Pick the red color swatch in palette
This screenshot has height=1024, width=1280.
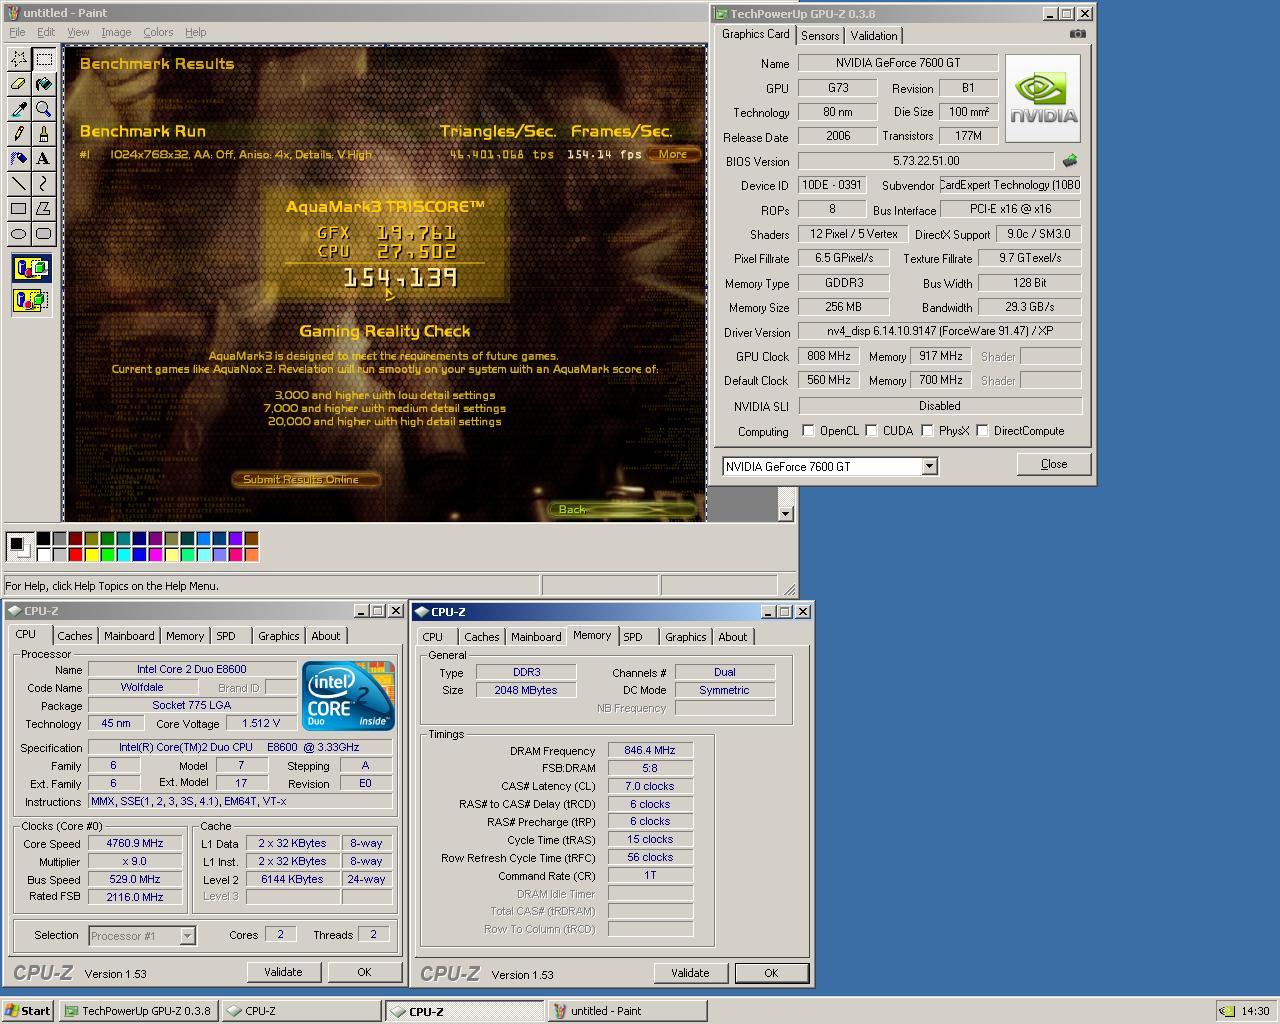(75, 555)
